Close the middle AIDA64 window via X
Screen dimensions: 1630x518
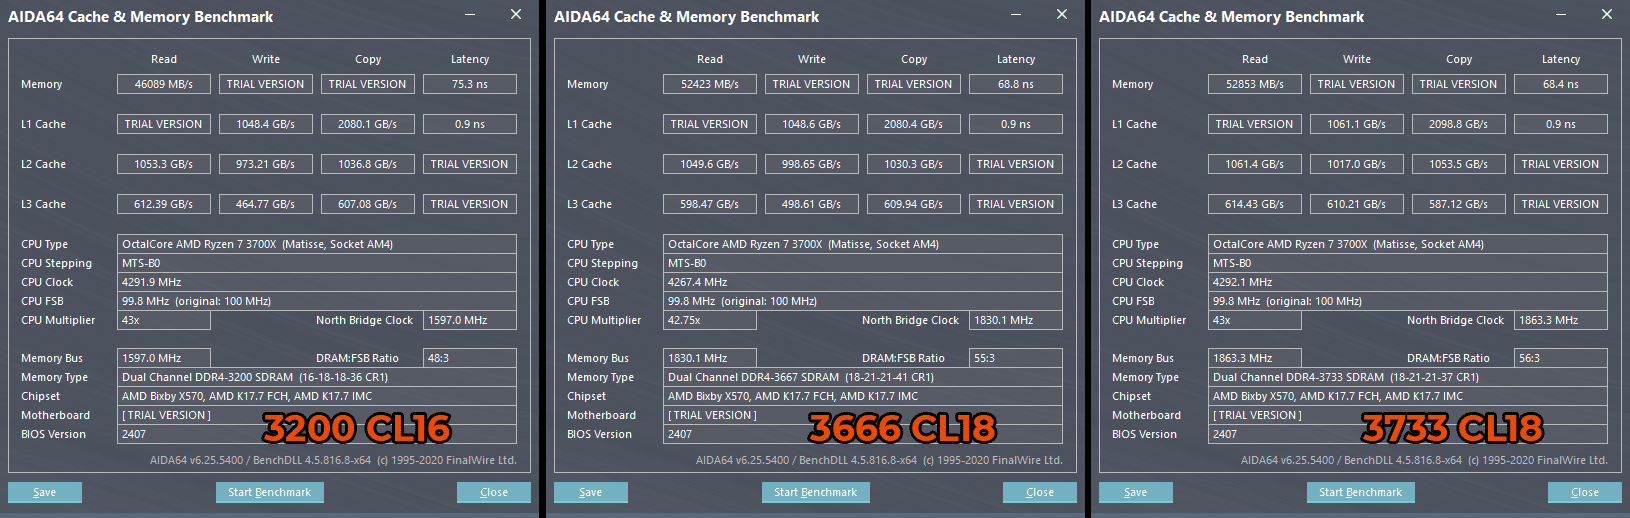pos(1062,15)
